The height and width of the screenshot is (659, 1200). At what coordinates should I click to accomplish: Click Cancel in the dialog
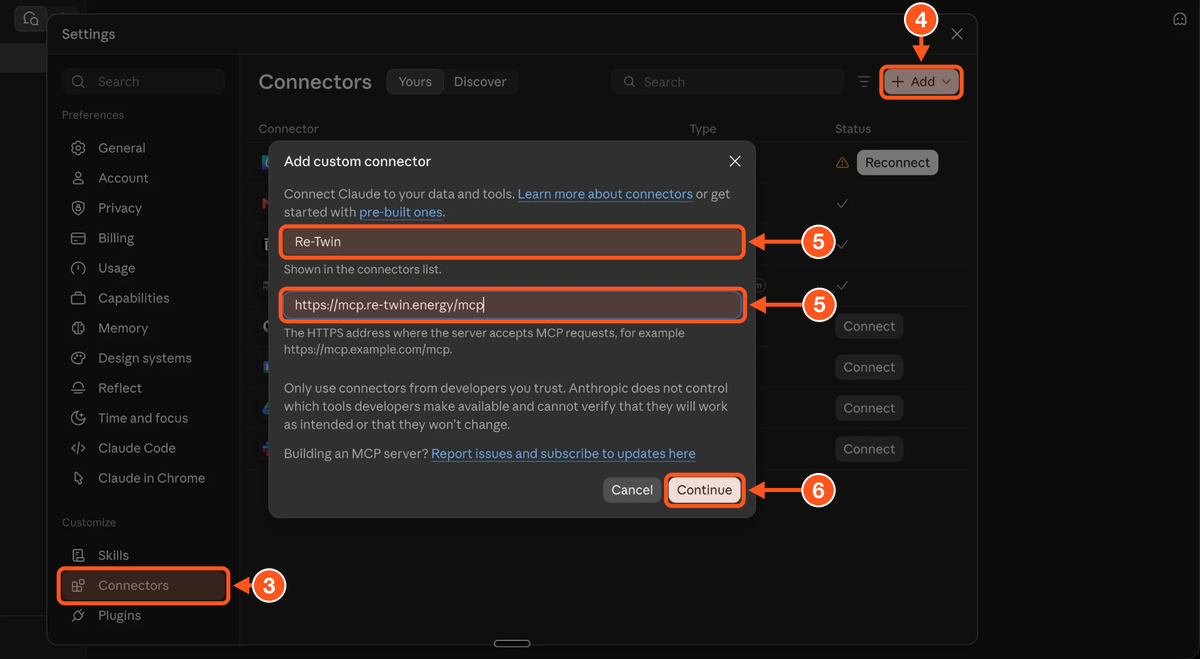(632, 490)
